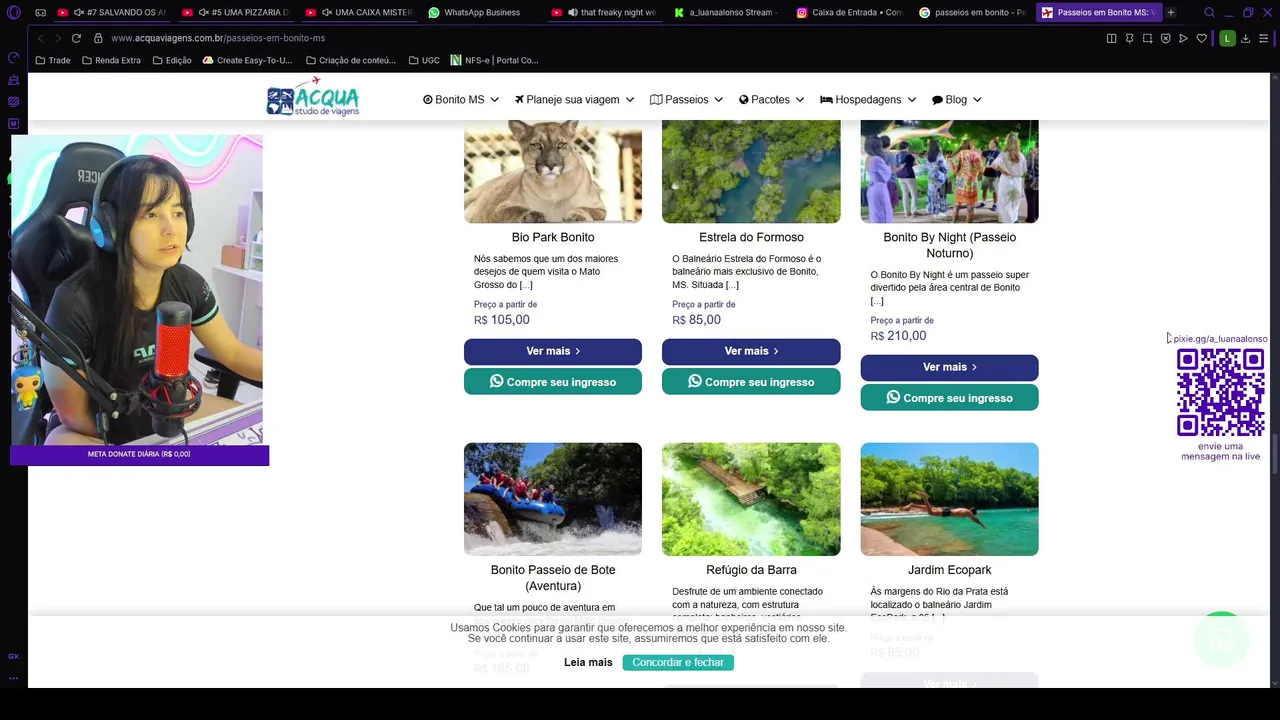The height and width of the screenshot is (720, 1280).
Task: Click the Jardim Ecopark diver photo
Action: point(949,499)
